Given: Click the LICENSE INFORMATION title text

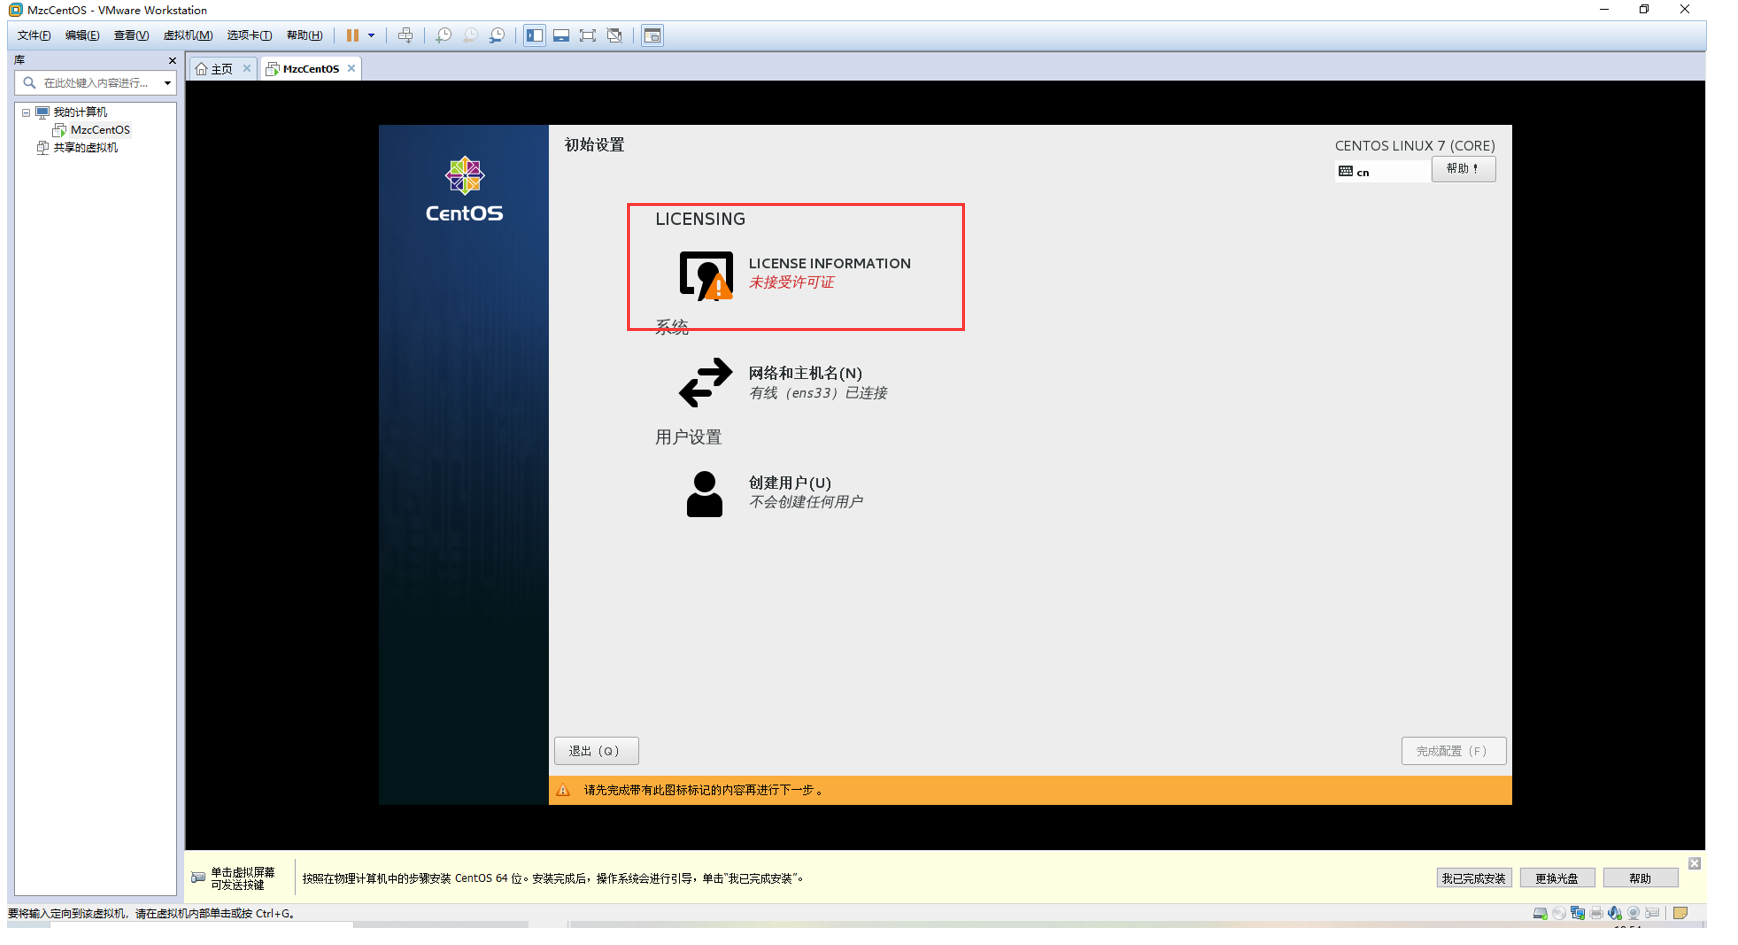Looking at the screenshot, I should pyautogui.click(x=829, y=263).
